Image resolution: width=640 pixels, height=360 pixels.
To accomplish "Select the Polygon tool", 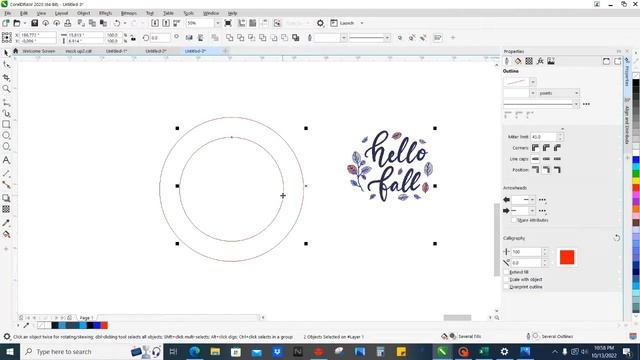I will [6, 147].
